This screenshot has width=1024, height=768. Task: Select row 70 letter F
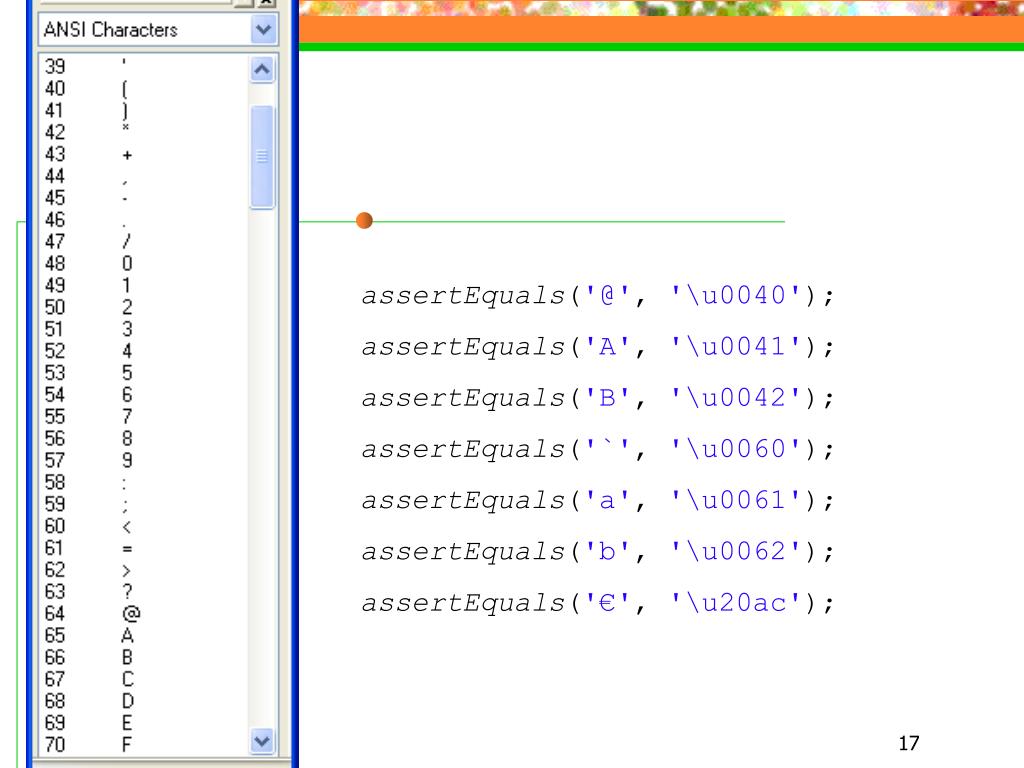[x=144, y=745]
